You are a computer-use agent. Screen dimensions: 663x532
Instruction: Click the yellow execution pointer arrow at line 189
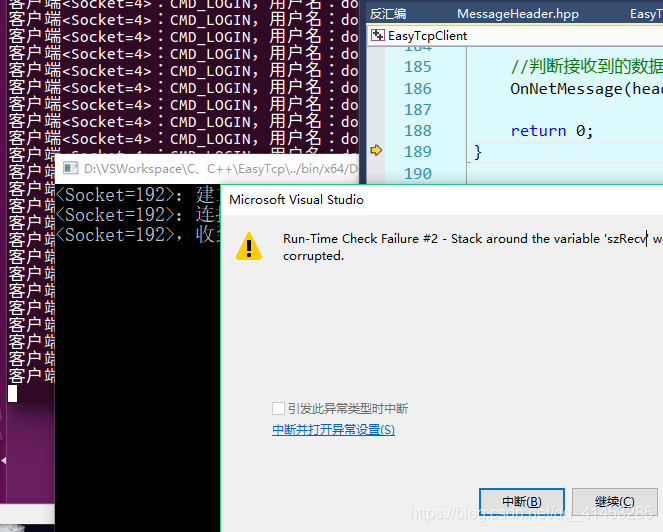click(x=376, y=150)
